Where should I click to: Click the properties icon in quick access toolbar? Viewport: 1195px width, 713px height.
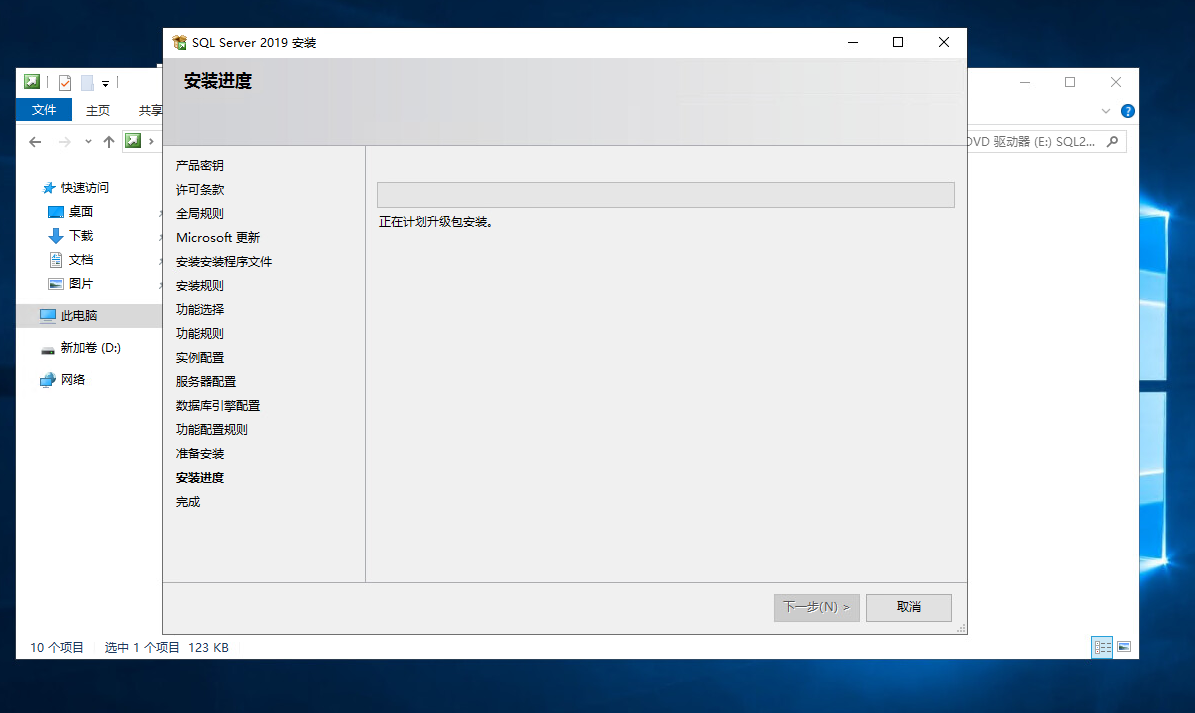click(x=65, y=83)
